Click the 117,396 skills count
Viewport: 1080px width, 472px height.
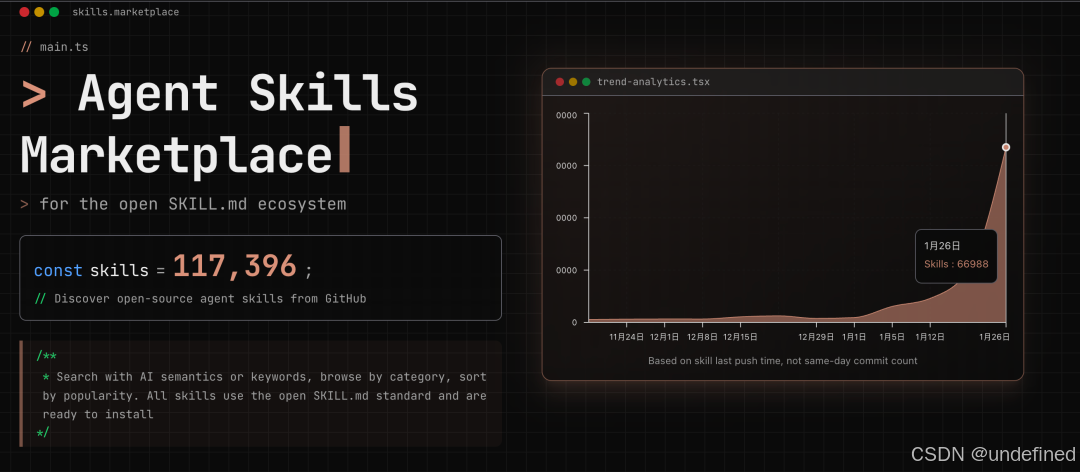[x=234, y=267]
